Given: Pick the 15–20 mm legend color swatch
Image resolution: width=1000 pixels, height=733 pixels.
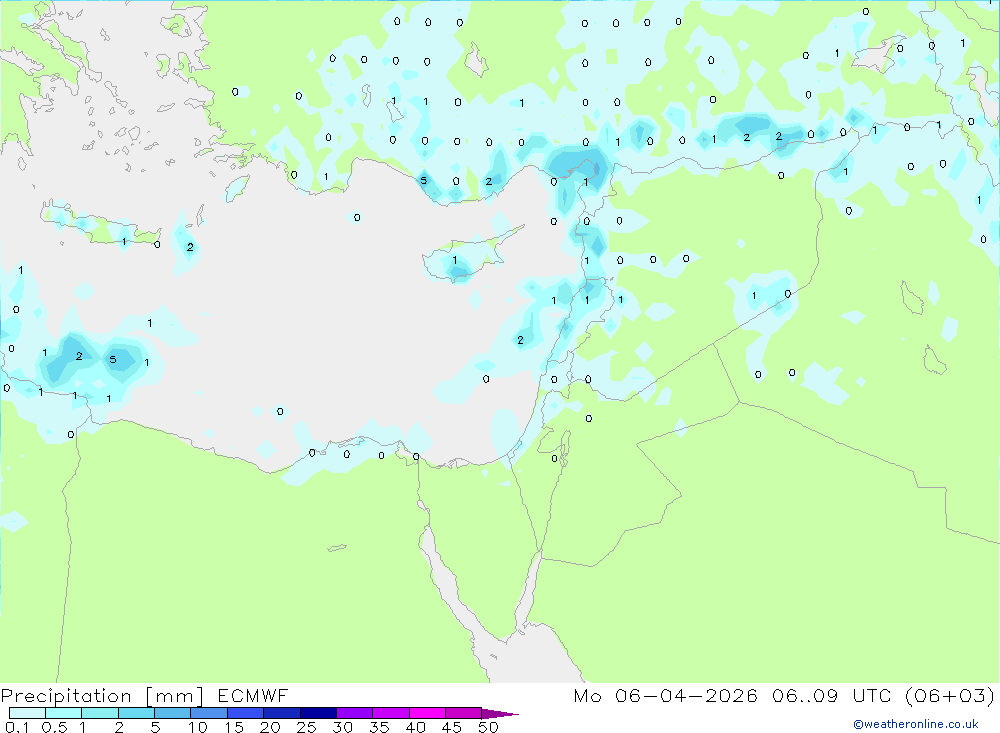Looking at the screenshot, I should 246,713.
